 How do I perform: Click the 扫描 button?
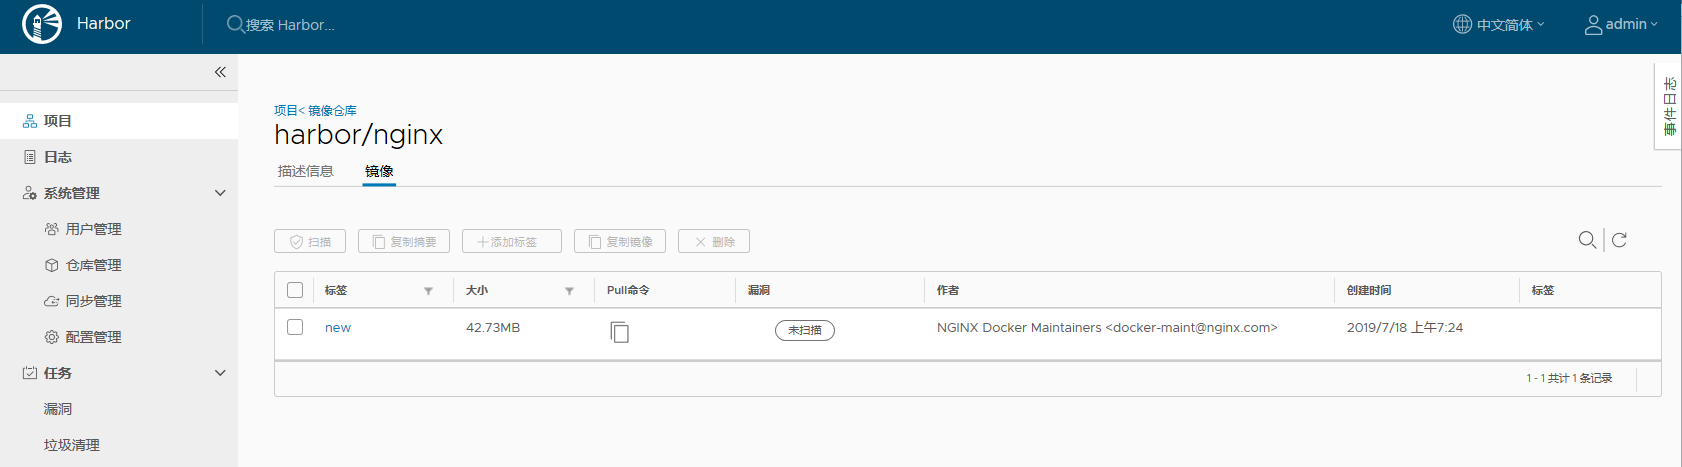(310, 241)
